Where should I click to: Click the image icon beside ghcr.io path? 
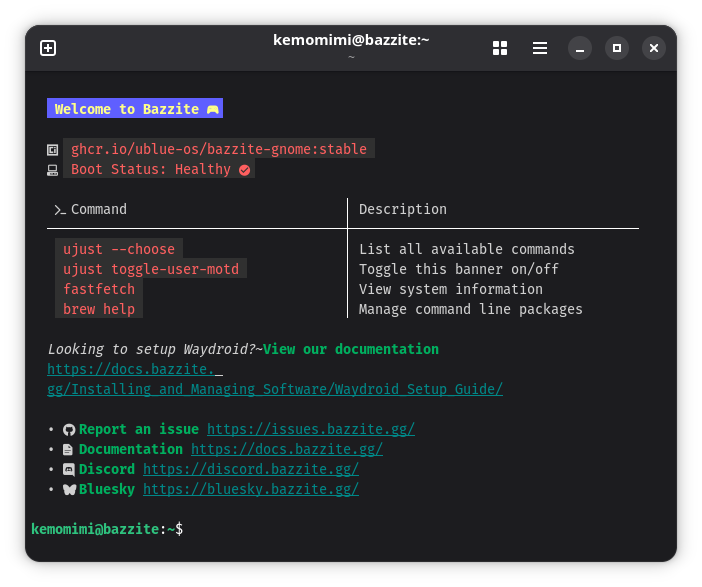[52, 150]
